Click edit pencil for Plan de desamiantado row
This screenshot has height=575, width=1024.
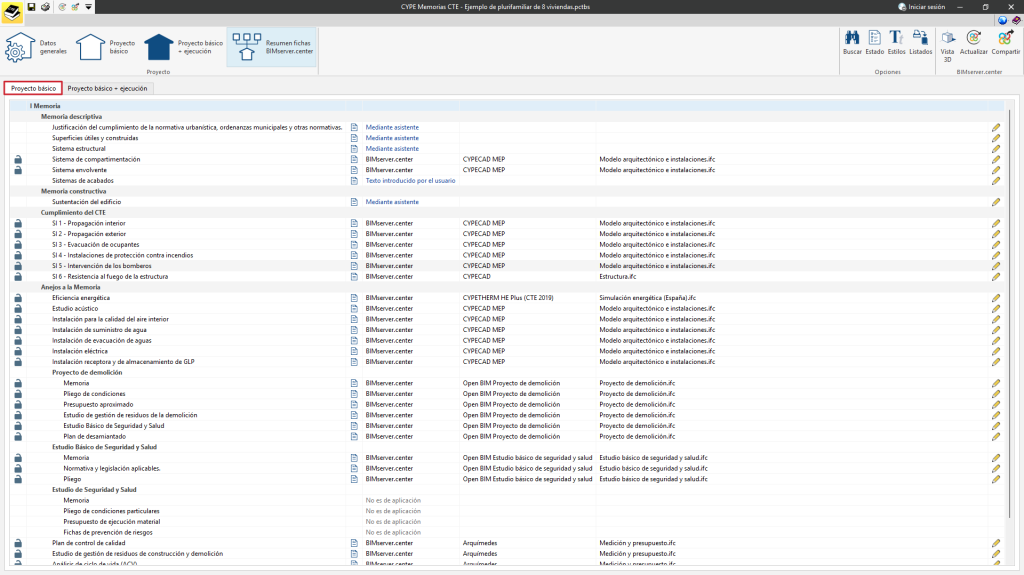pos(996,436)
